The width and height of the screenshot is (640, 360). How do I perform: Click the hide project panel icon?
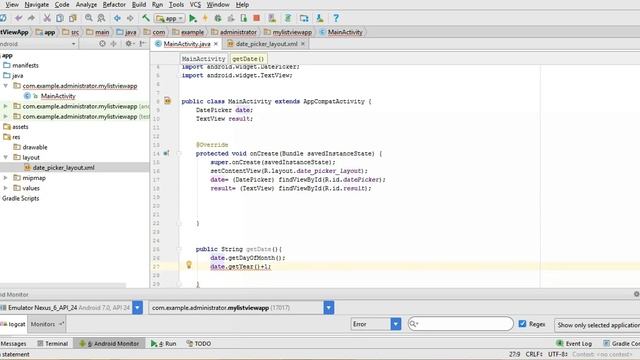[x=142, y=44]
